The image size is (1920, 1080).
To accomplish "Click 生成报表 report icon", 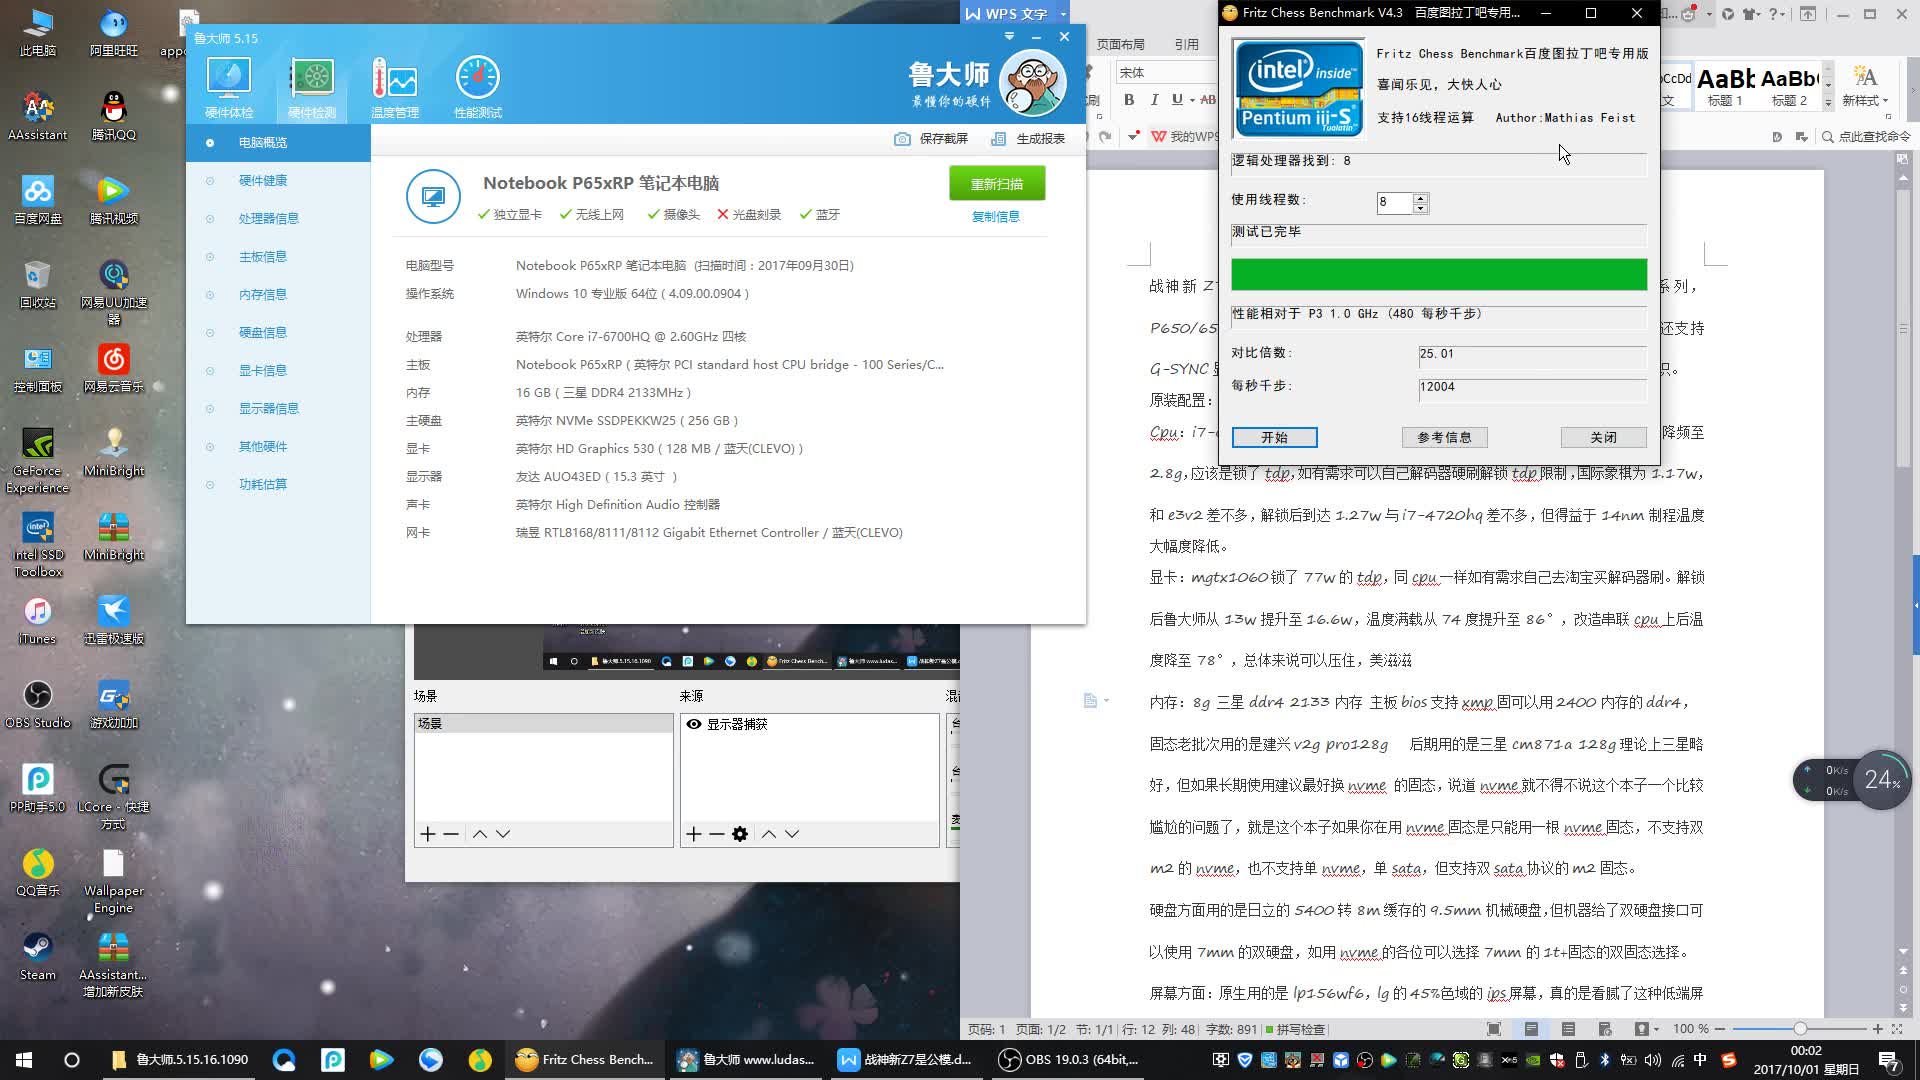I will [x=998, y=139].
